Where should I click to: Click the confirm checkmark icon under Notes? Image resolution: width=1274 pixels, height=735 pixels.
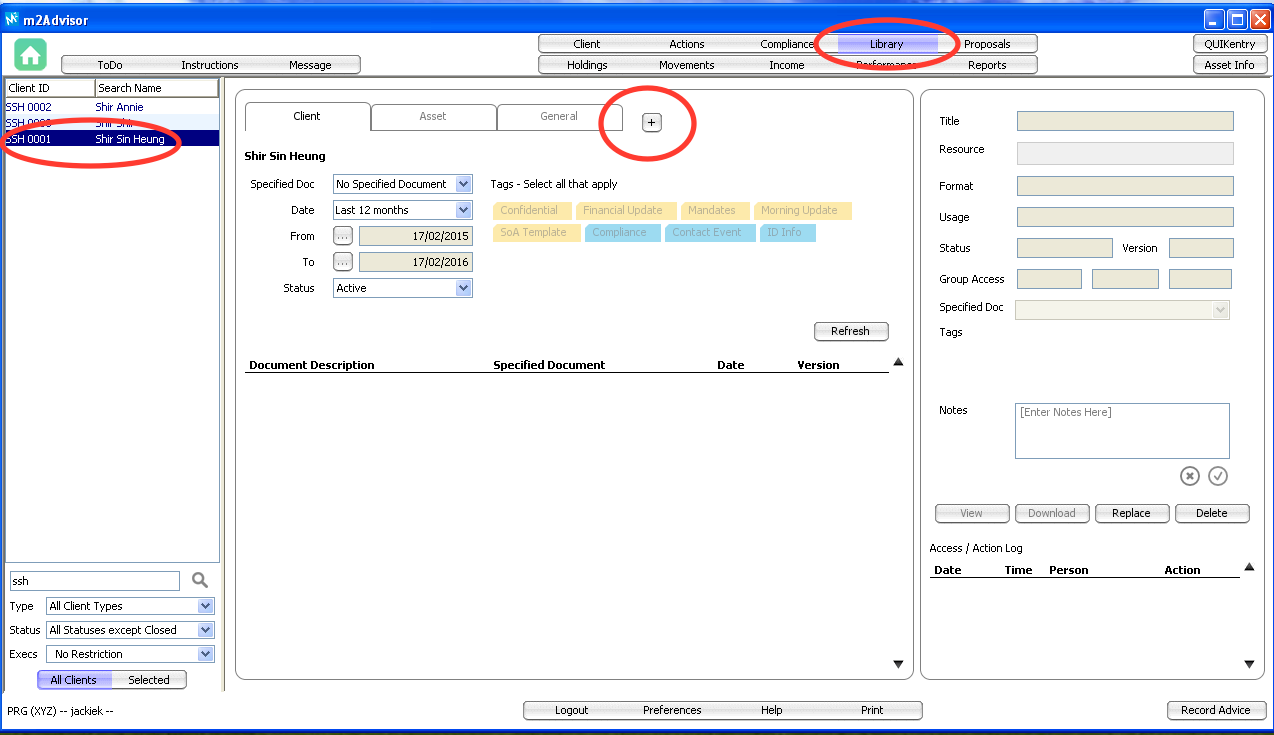click(1217, 476)
